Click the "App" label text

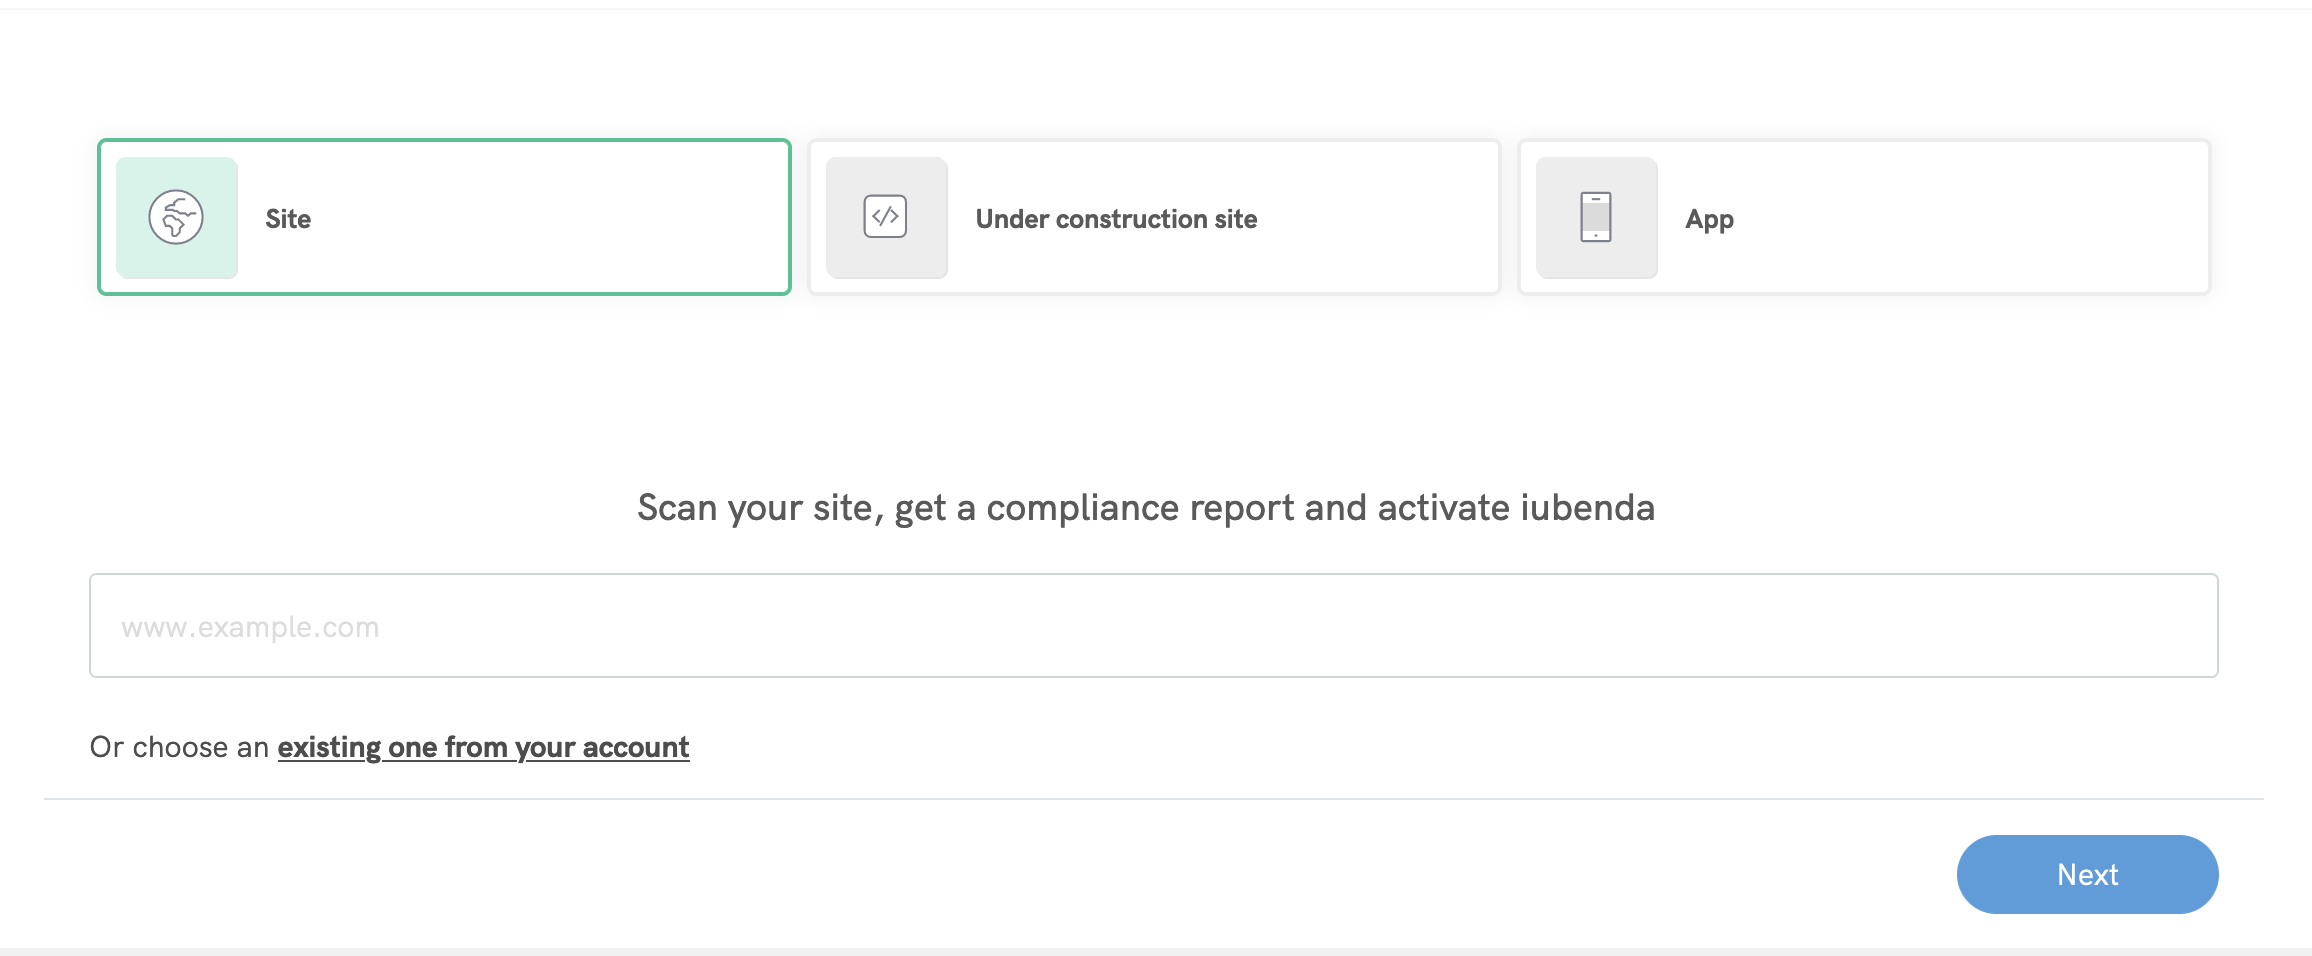point(1709,219)
